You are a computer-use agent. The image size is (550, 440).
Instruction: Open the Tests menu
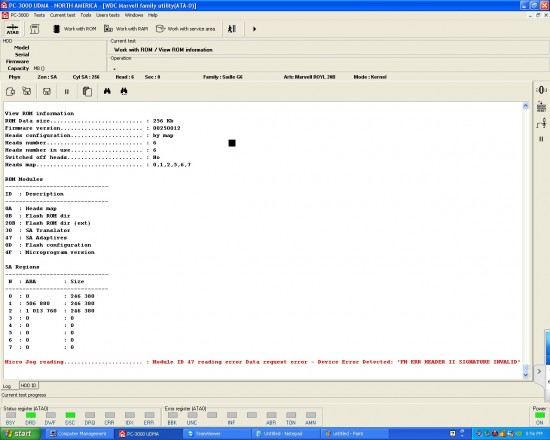coord(39,15)
